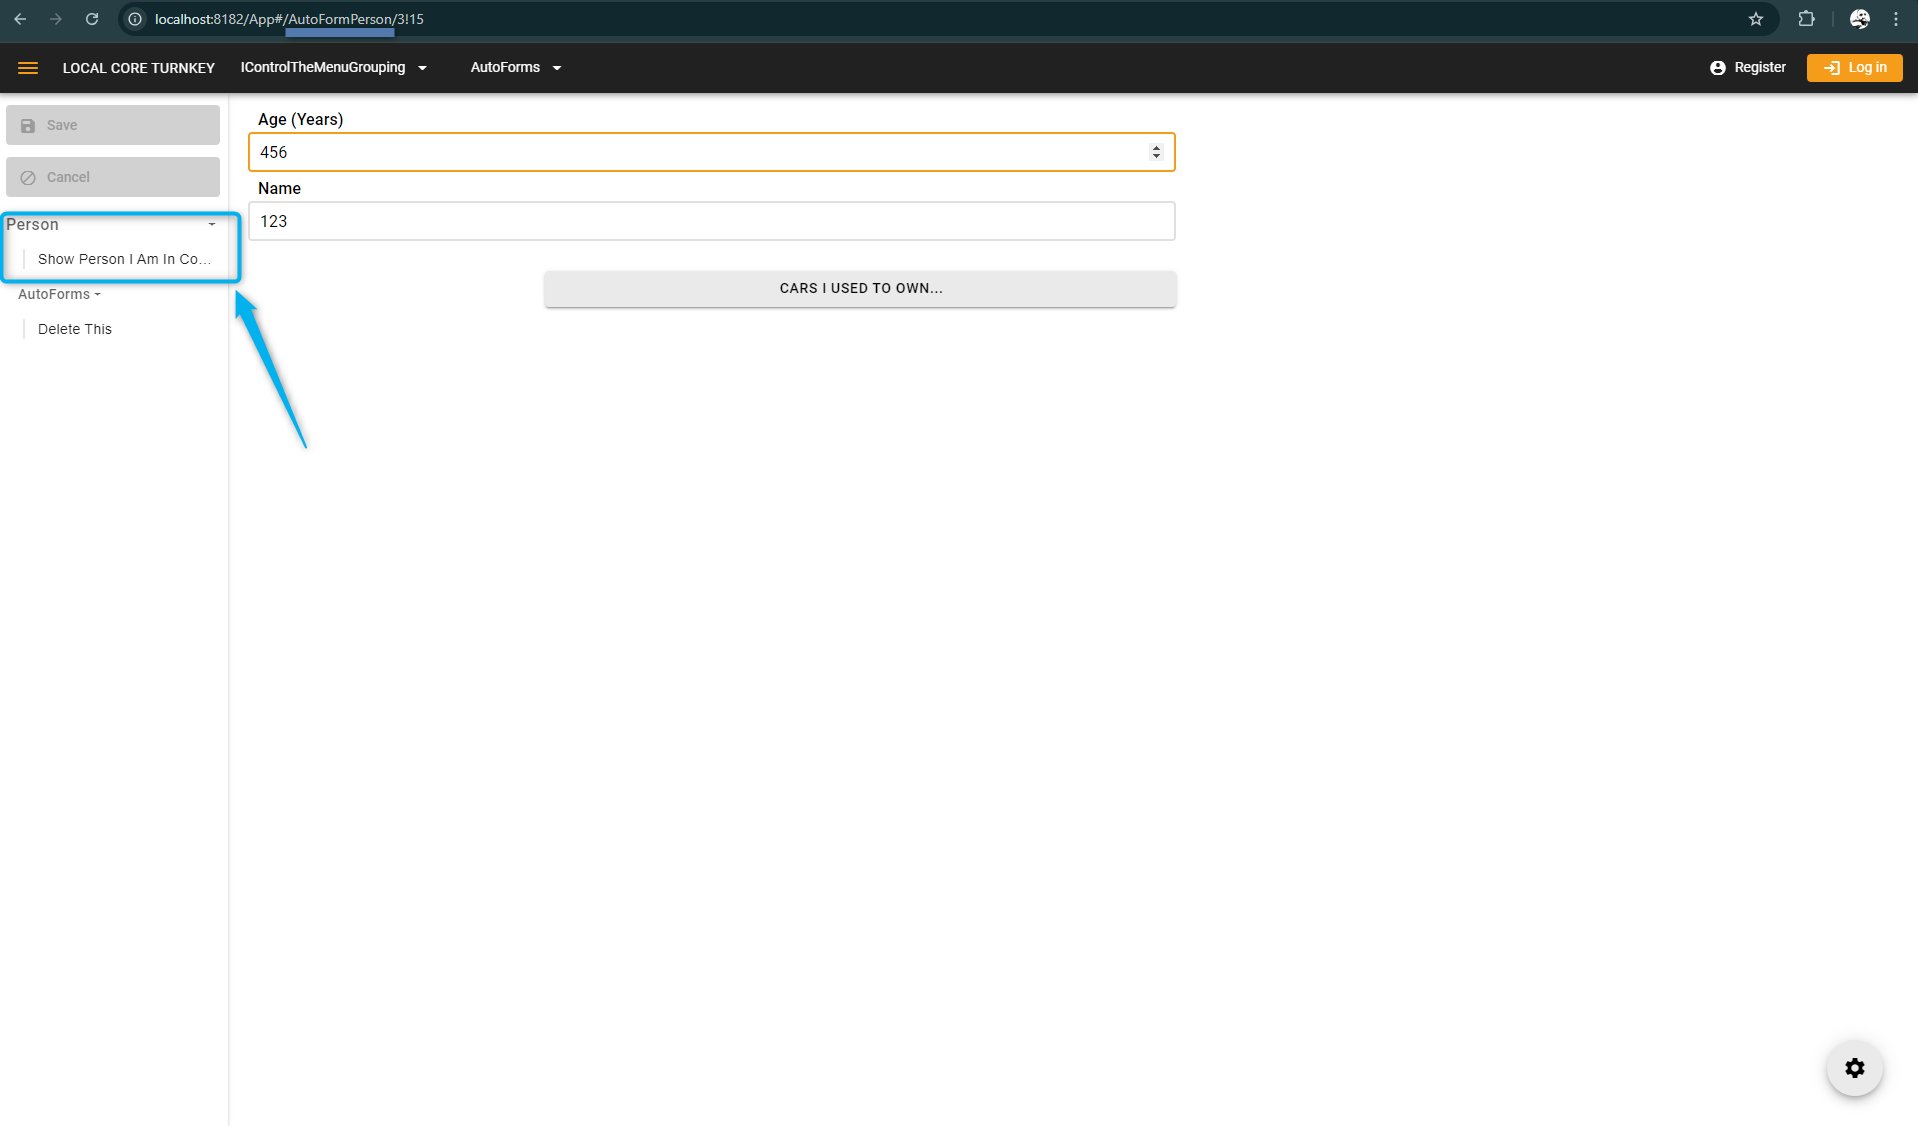View site information icon in address bar
Viewport: 1918px width, 1126px height.
tap(135, 19)
